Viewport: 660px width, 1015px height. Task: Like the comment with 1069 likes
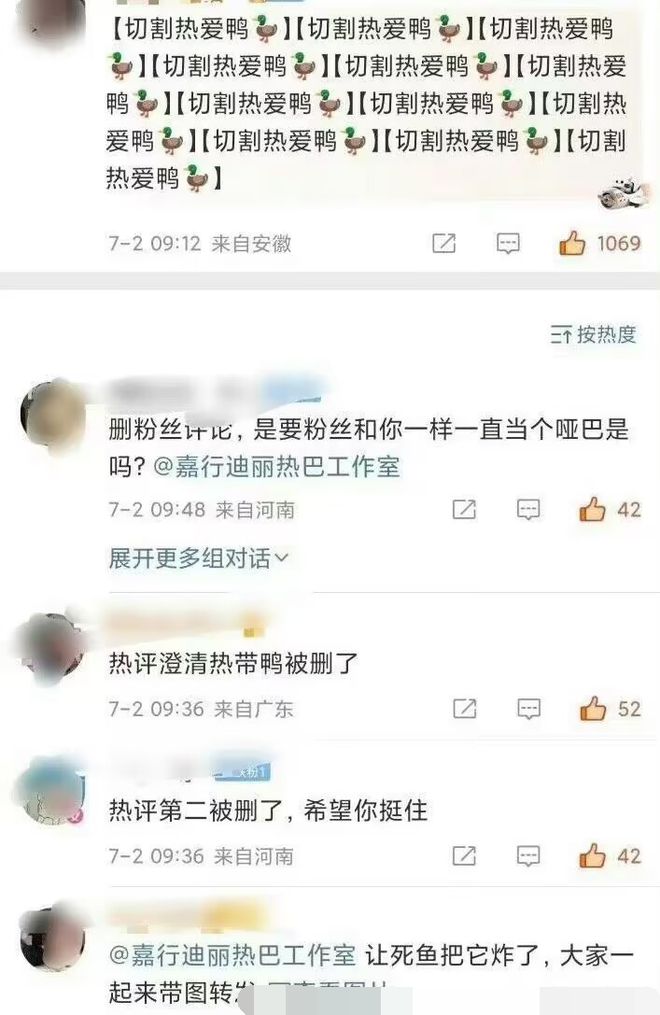[572, 243]
